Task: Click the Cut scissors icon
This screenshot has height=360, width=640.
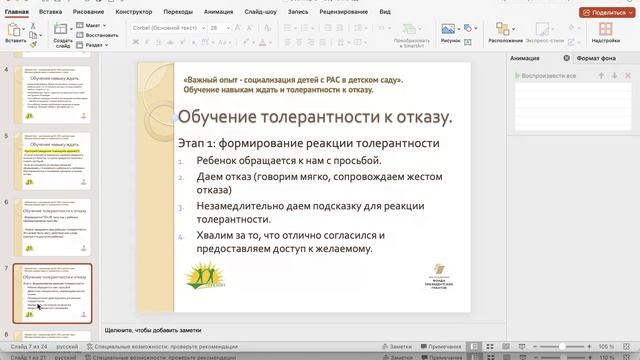Action: coord(33,26)
